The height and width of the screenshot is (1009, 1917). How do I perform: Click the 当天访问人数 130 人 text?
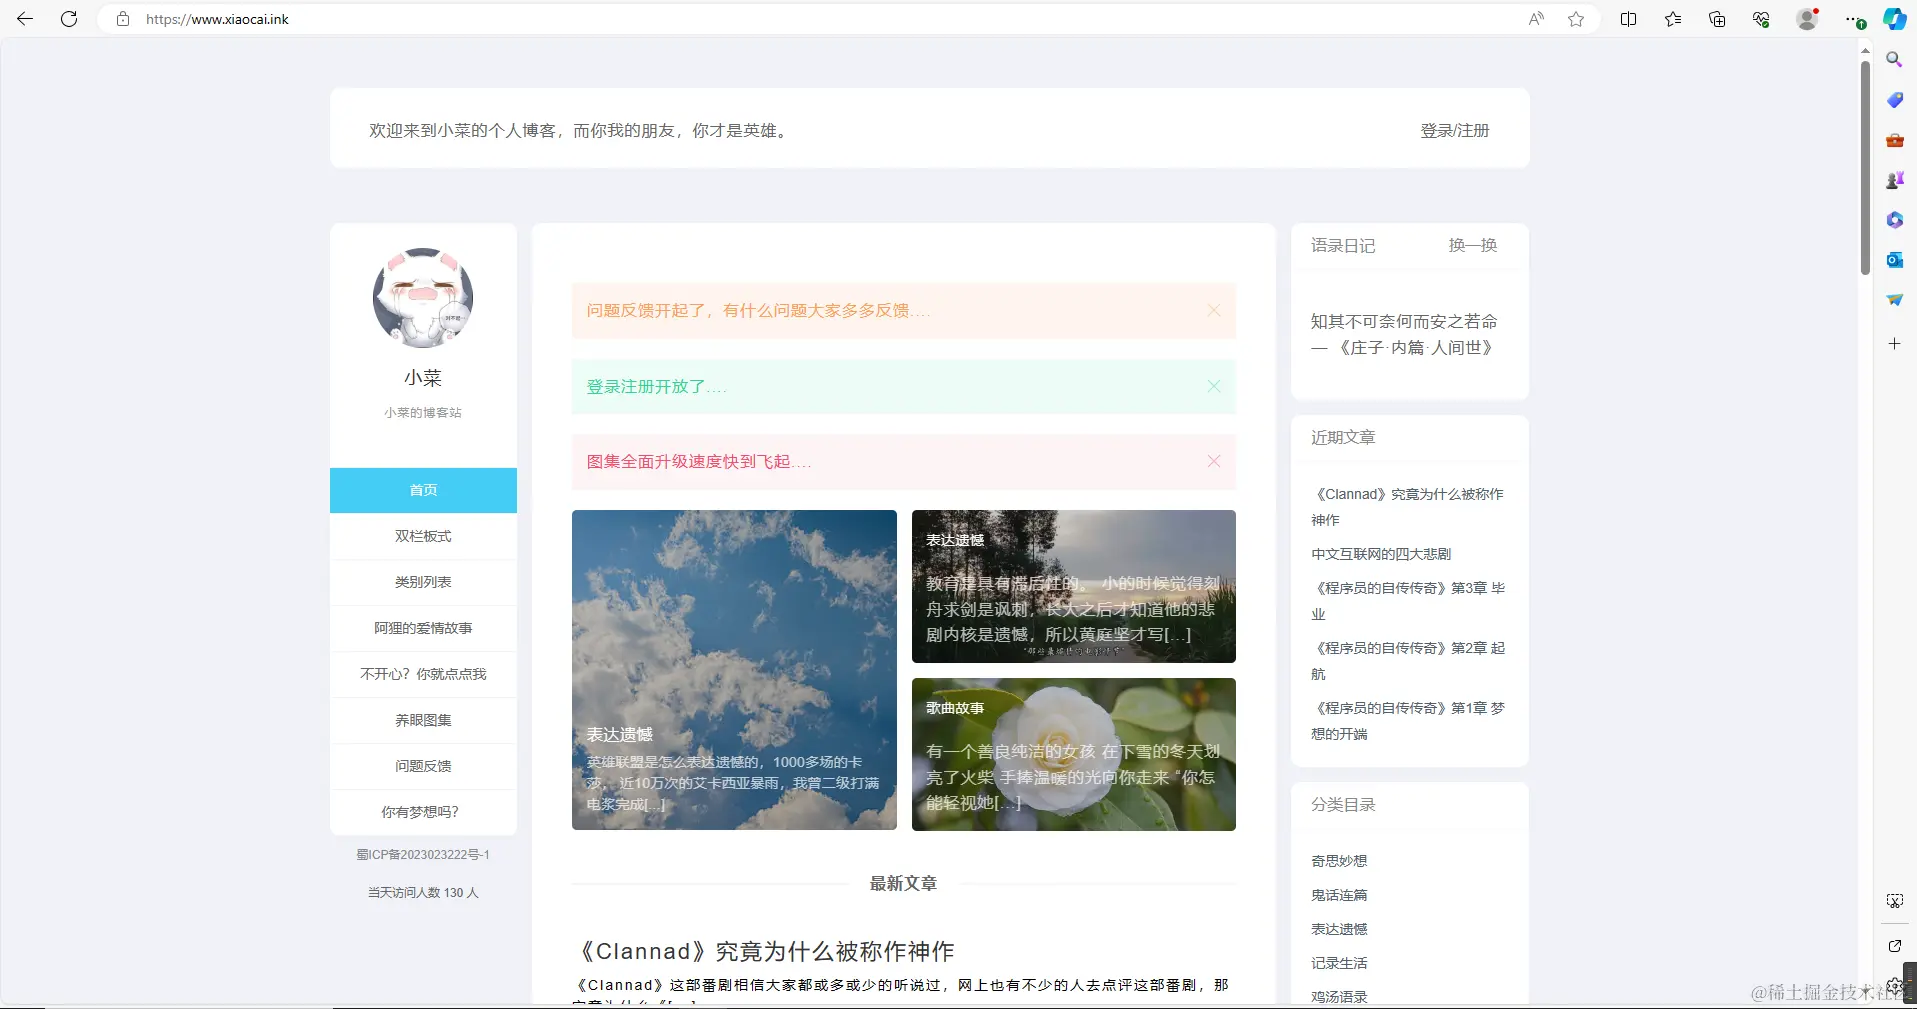point(423,893)
